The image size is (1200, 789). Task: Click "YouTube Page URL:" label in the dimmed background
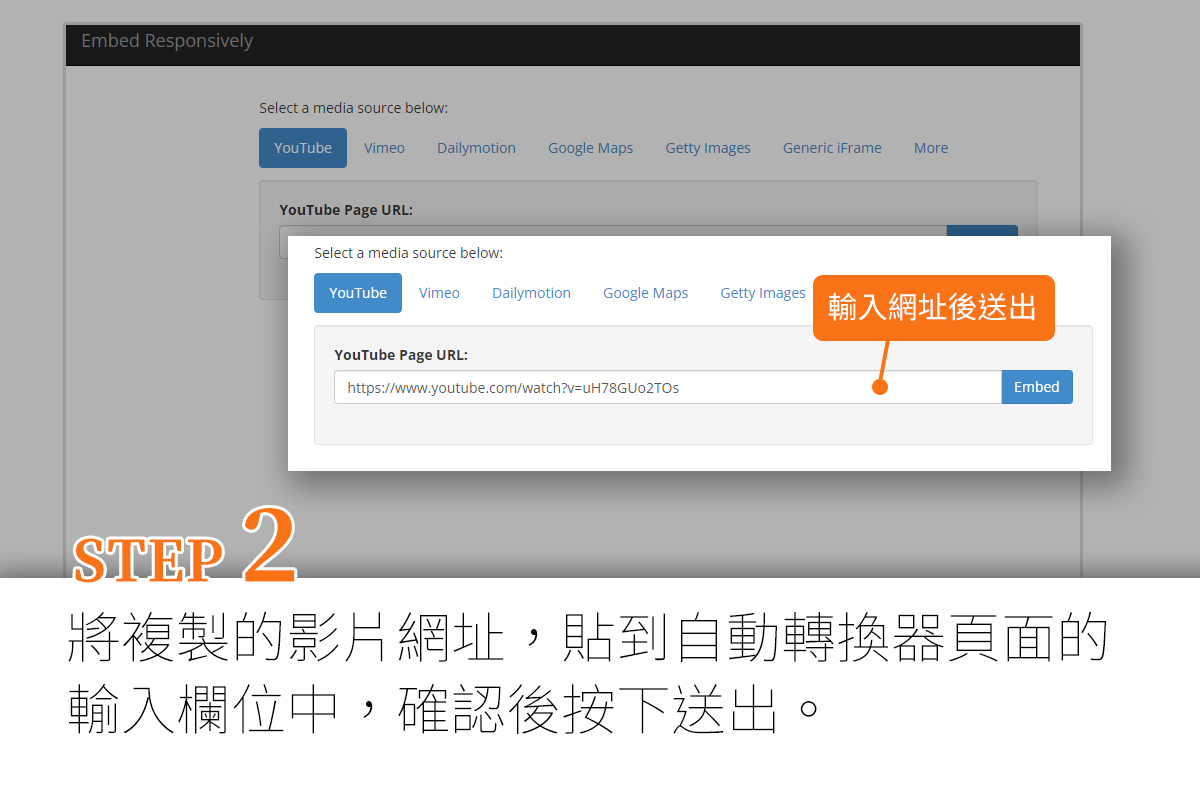(x=346, y=210)
